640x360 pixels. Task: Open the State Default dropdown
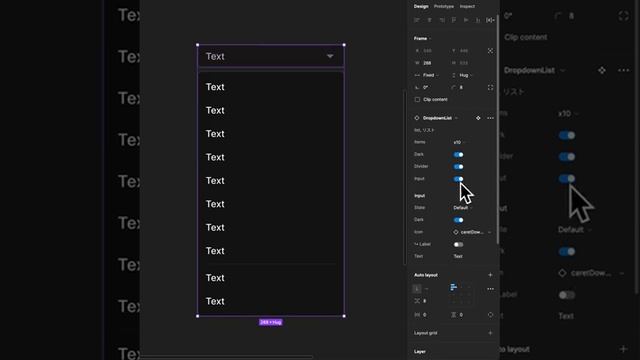[x=462, y=208]
